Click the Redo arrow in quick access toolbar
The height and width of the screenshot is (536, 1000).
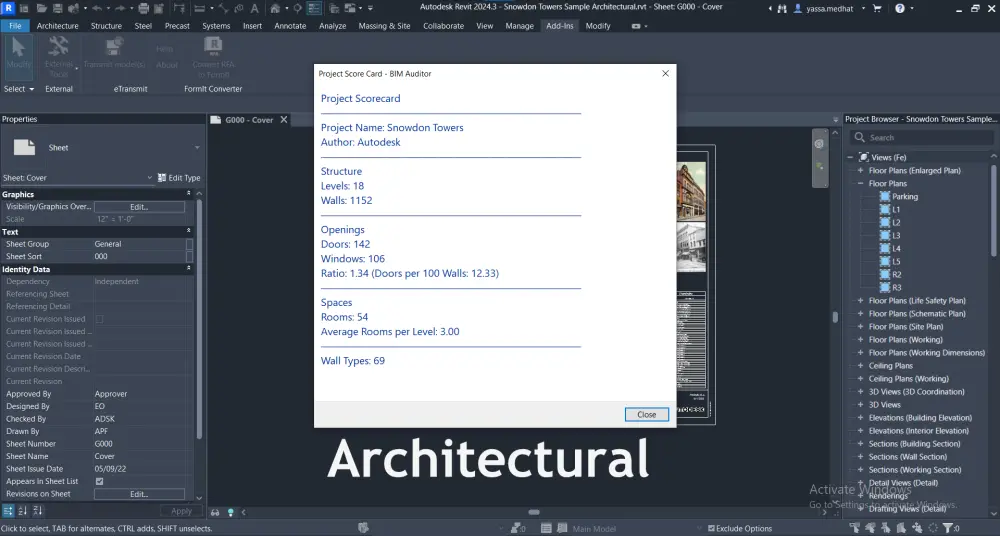click(x=119, y=8)
